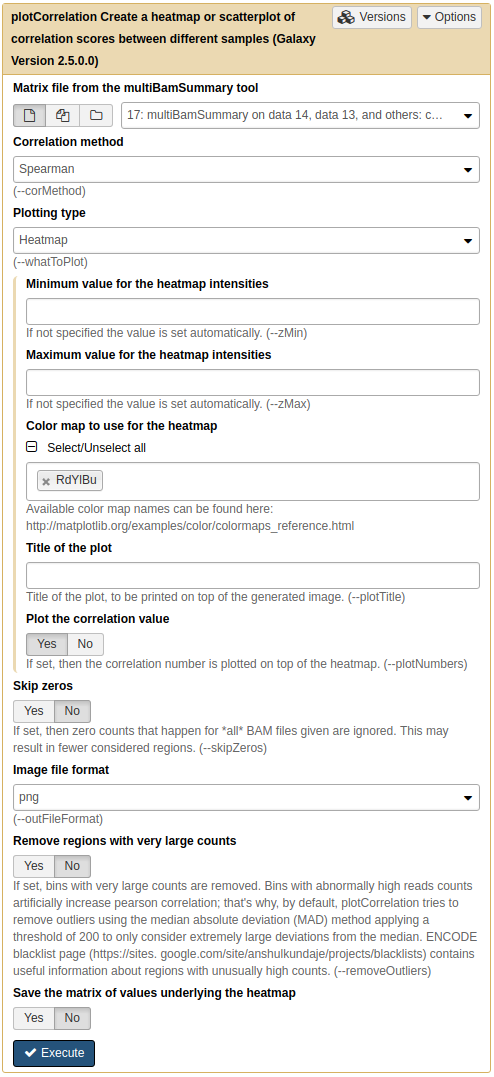Open the Versions menu
The width and height of the screenshot is (494, 1077).
372,17
